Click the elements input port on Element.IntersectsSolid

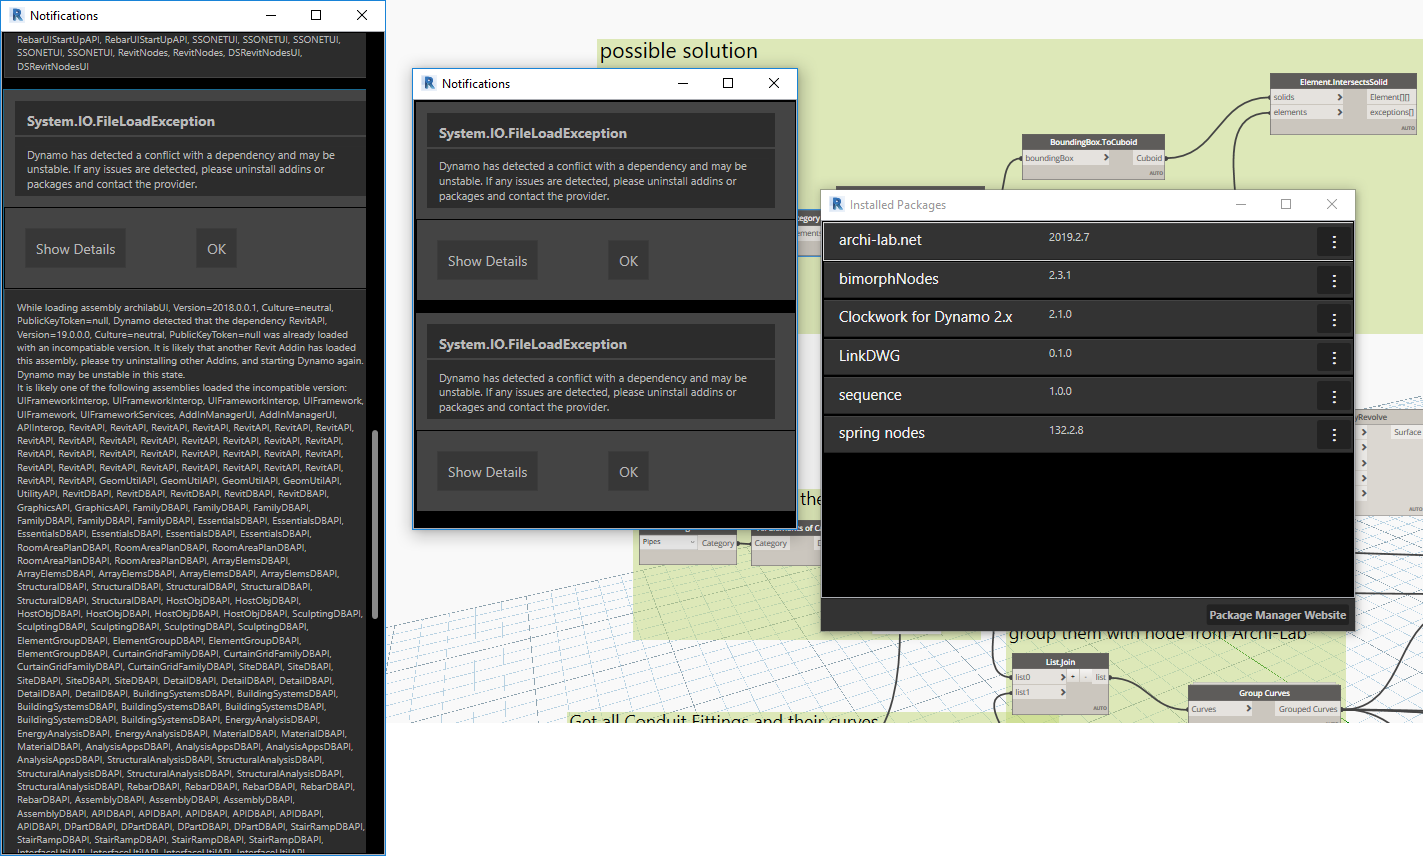click(x=1308, y=112)
